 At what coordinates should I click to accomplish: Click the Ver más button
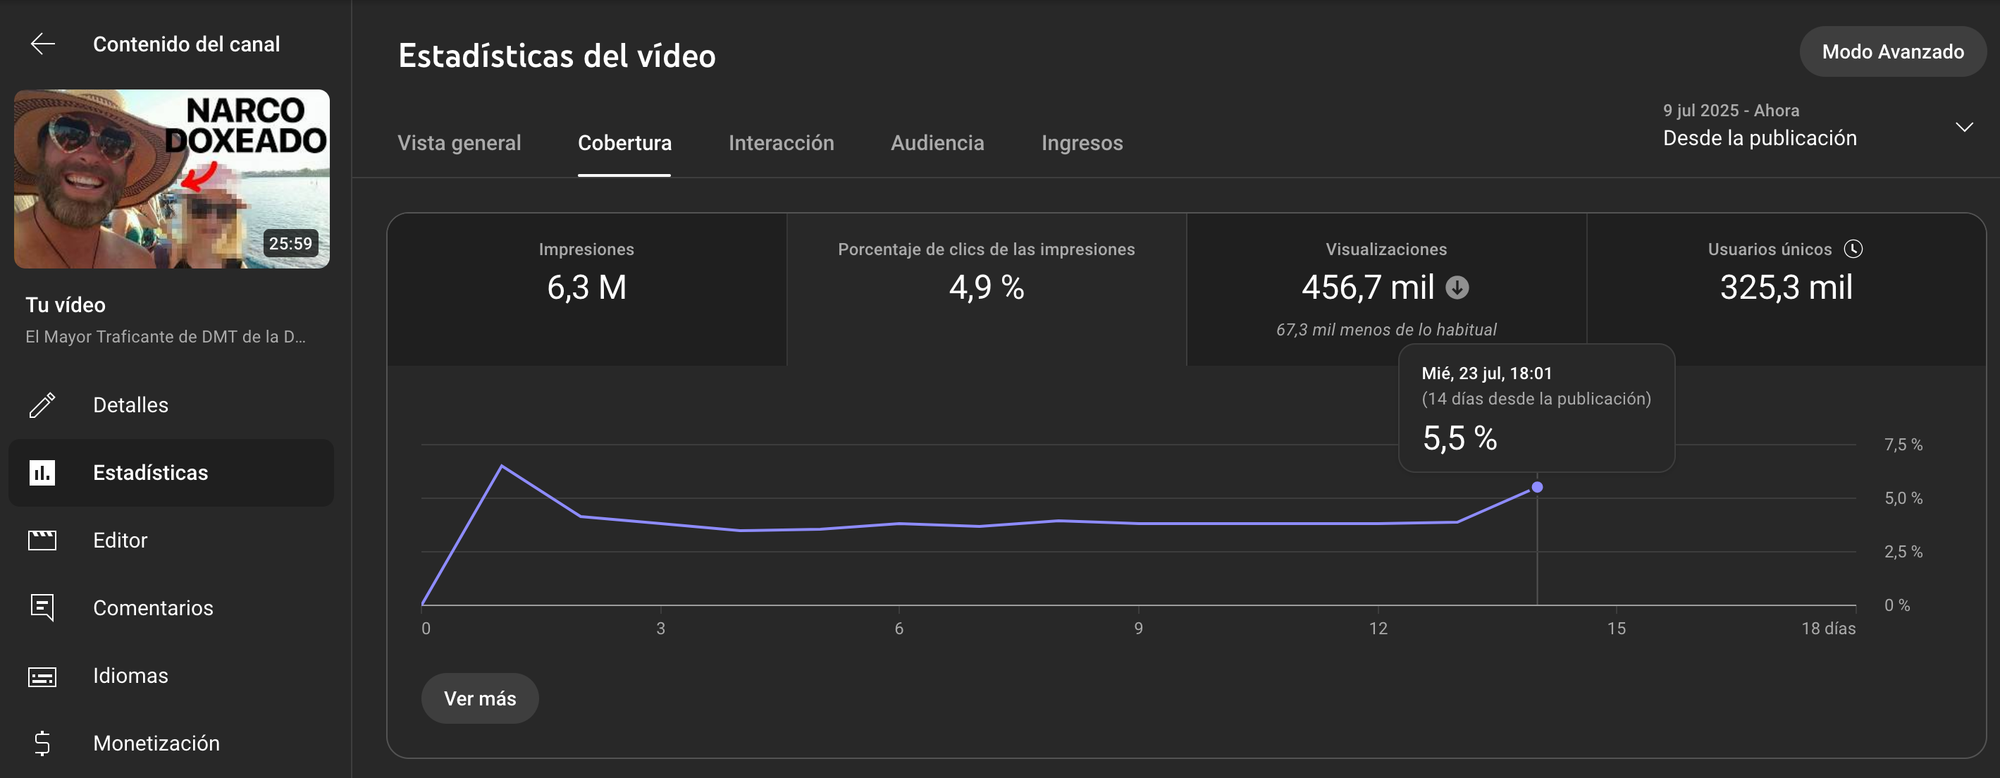[x=480, y=699]
